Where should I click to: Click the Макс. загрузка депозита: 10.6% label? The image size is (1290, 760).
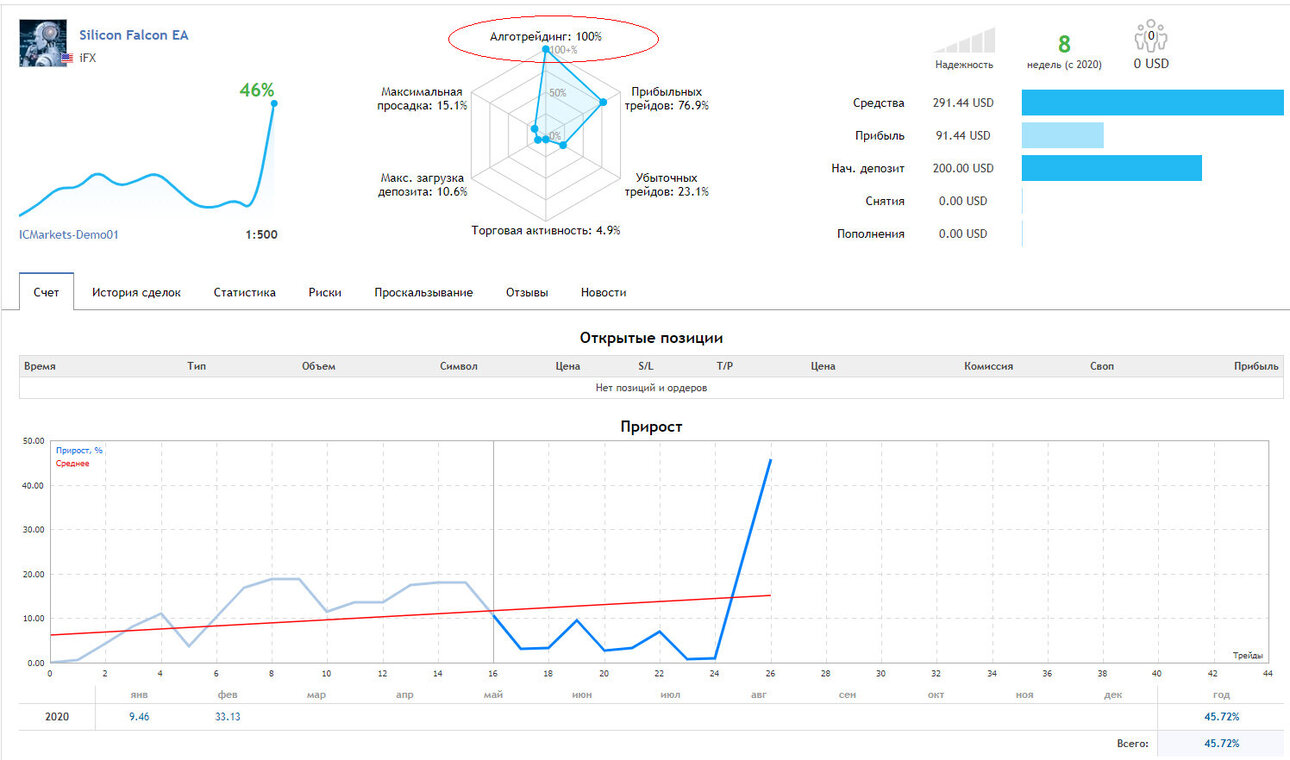[424, 185]
